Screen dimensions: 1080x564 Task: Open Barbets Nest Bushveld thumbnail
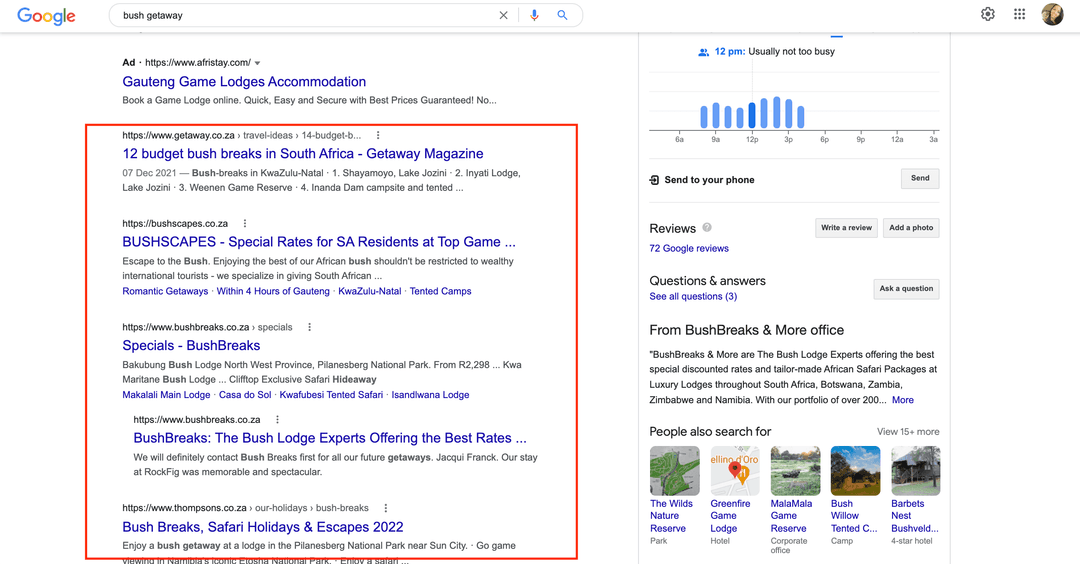coord(915,471)
